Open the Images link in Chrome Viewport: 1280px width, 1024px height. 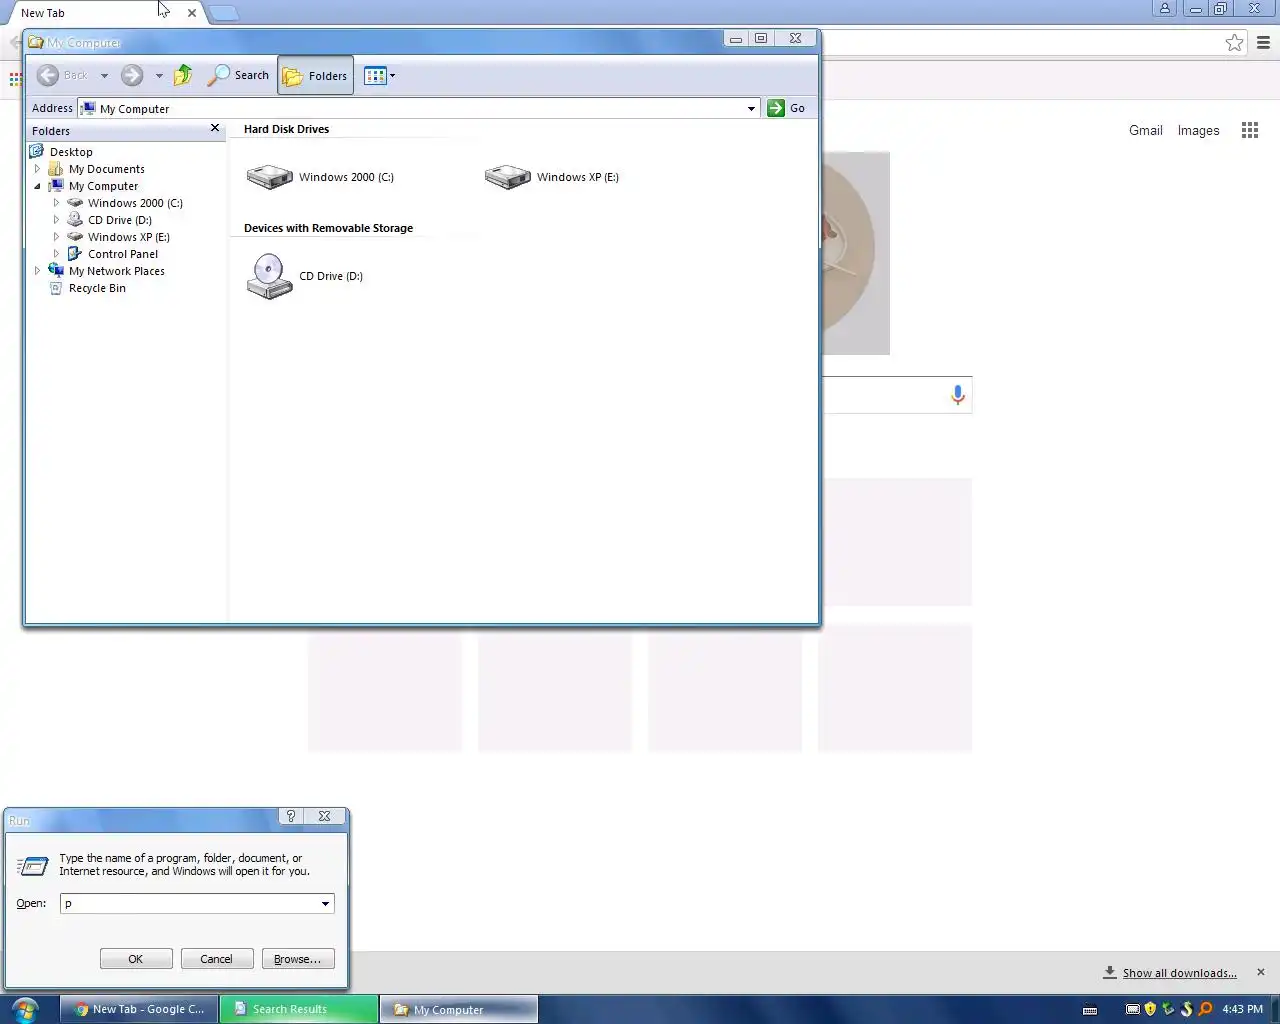(1198, 130)
